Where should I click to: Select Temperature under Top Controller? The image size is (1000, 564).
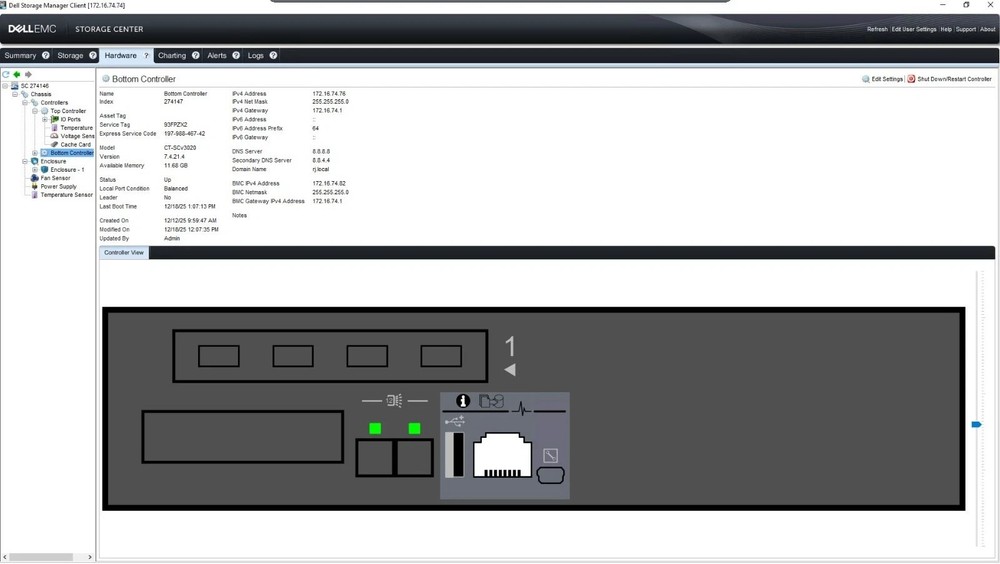77,128
